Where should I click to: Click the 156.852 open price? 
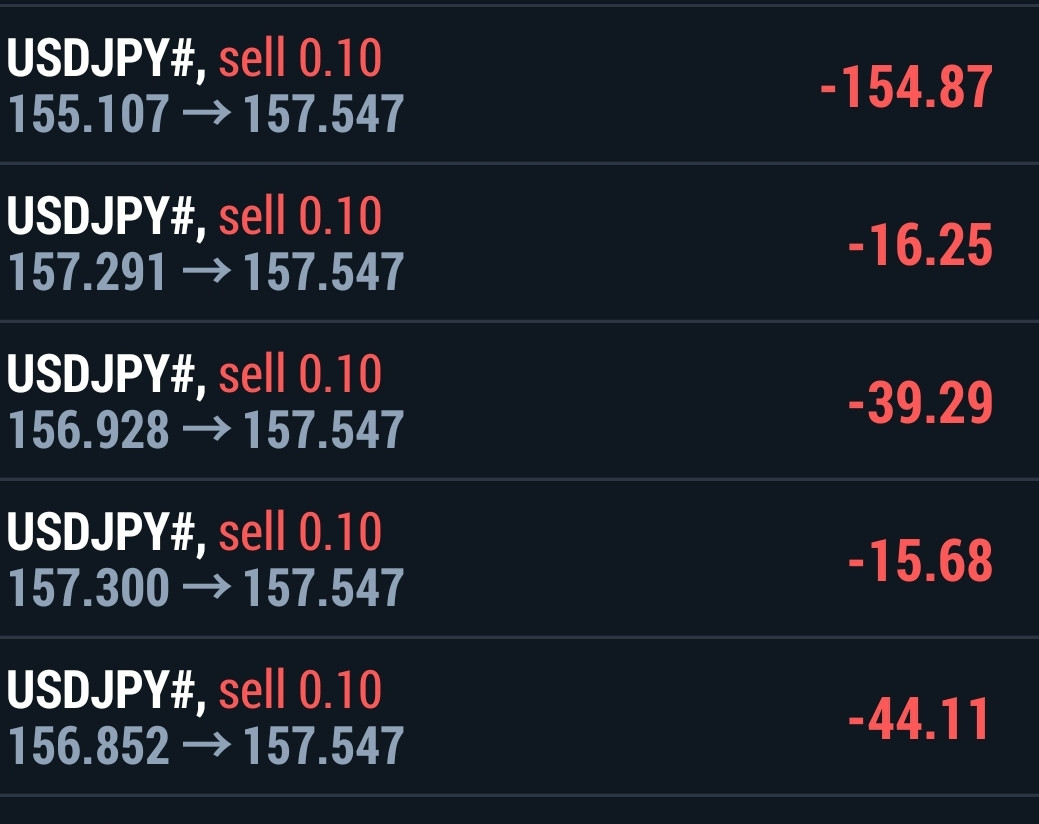pos(89,746)
